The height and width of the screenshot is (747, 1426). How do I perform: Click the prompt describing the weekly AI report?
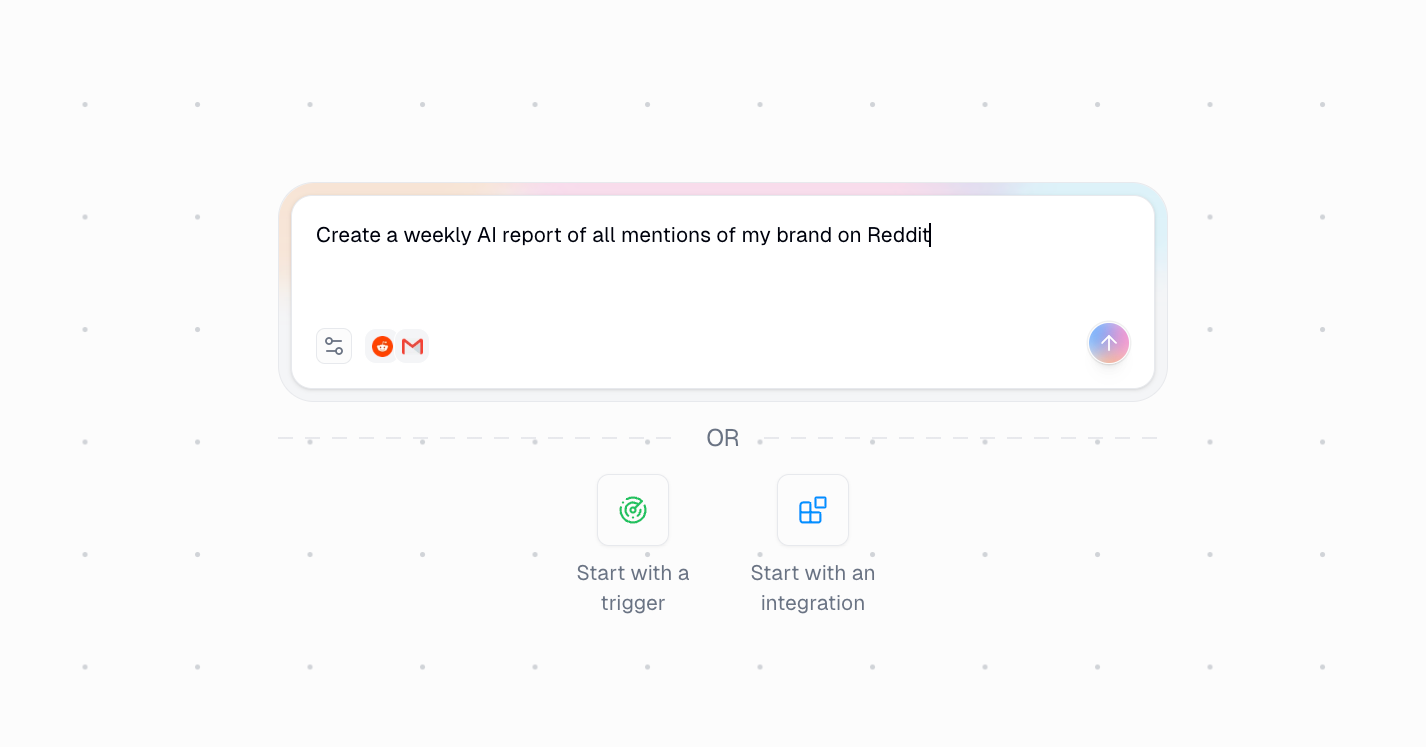tap(622, 235)
